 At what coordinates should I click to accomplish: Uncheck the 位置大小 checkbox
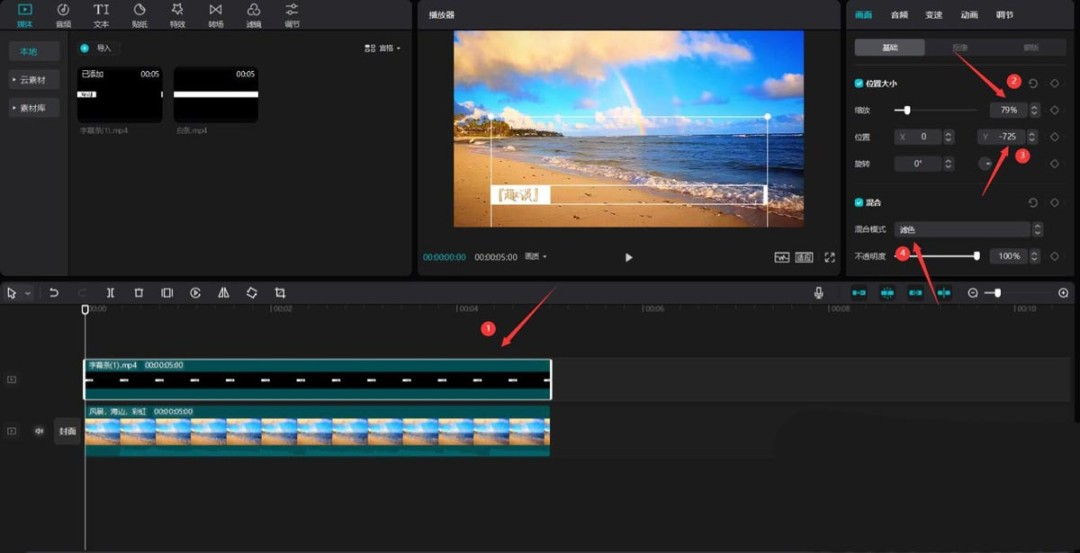859,84
